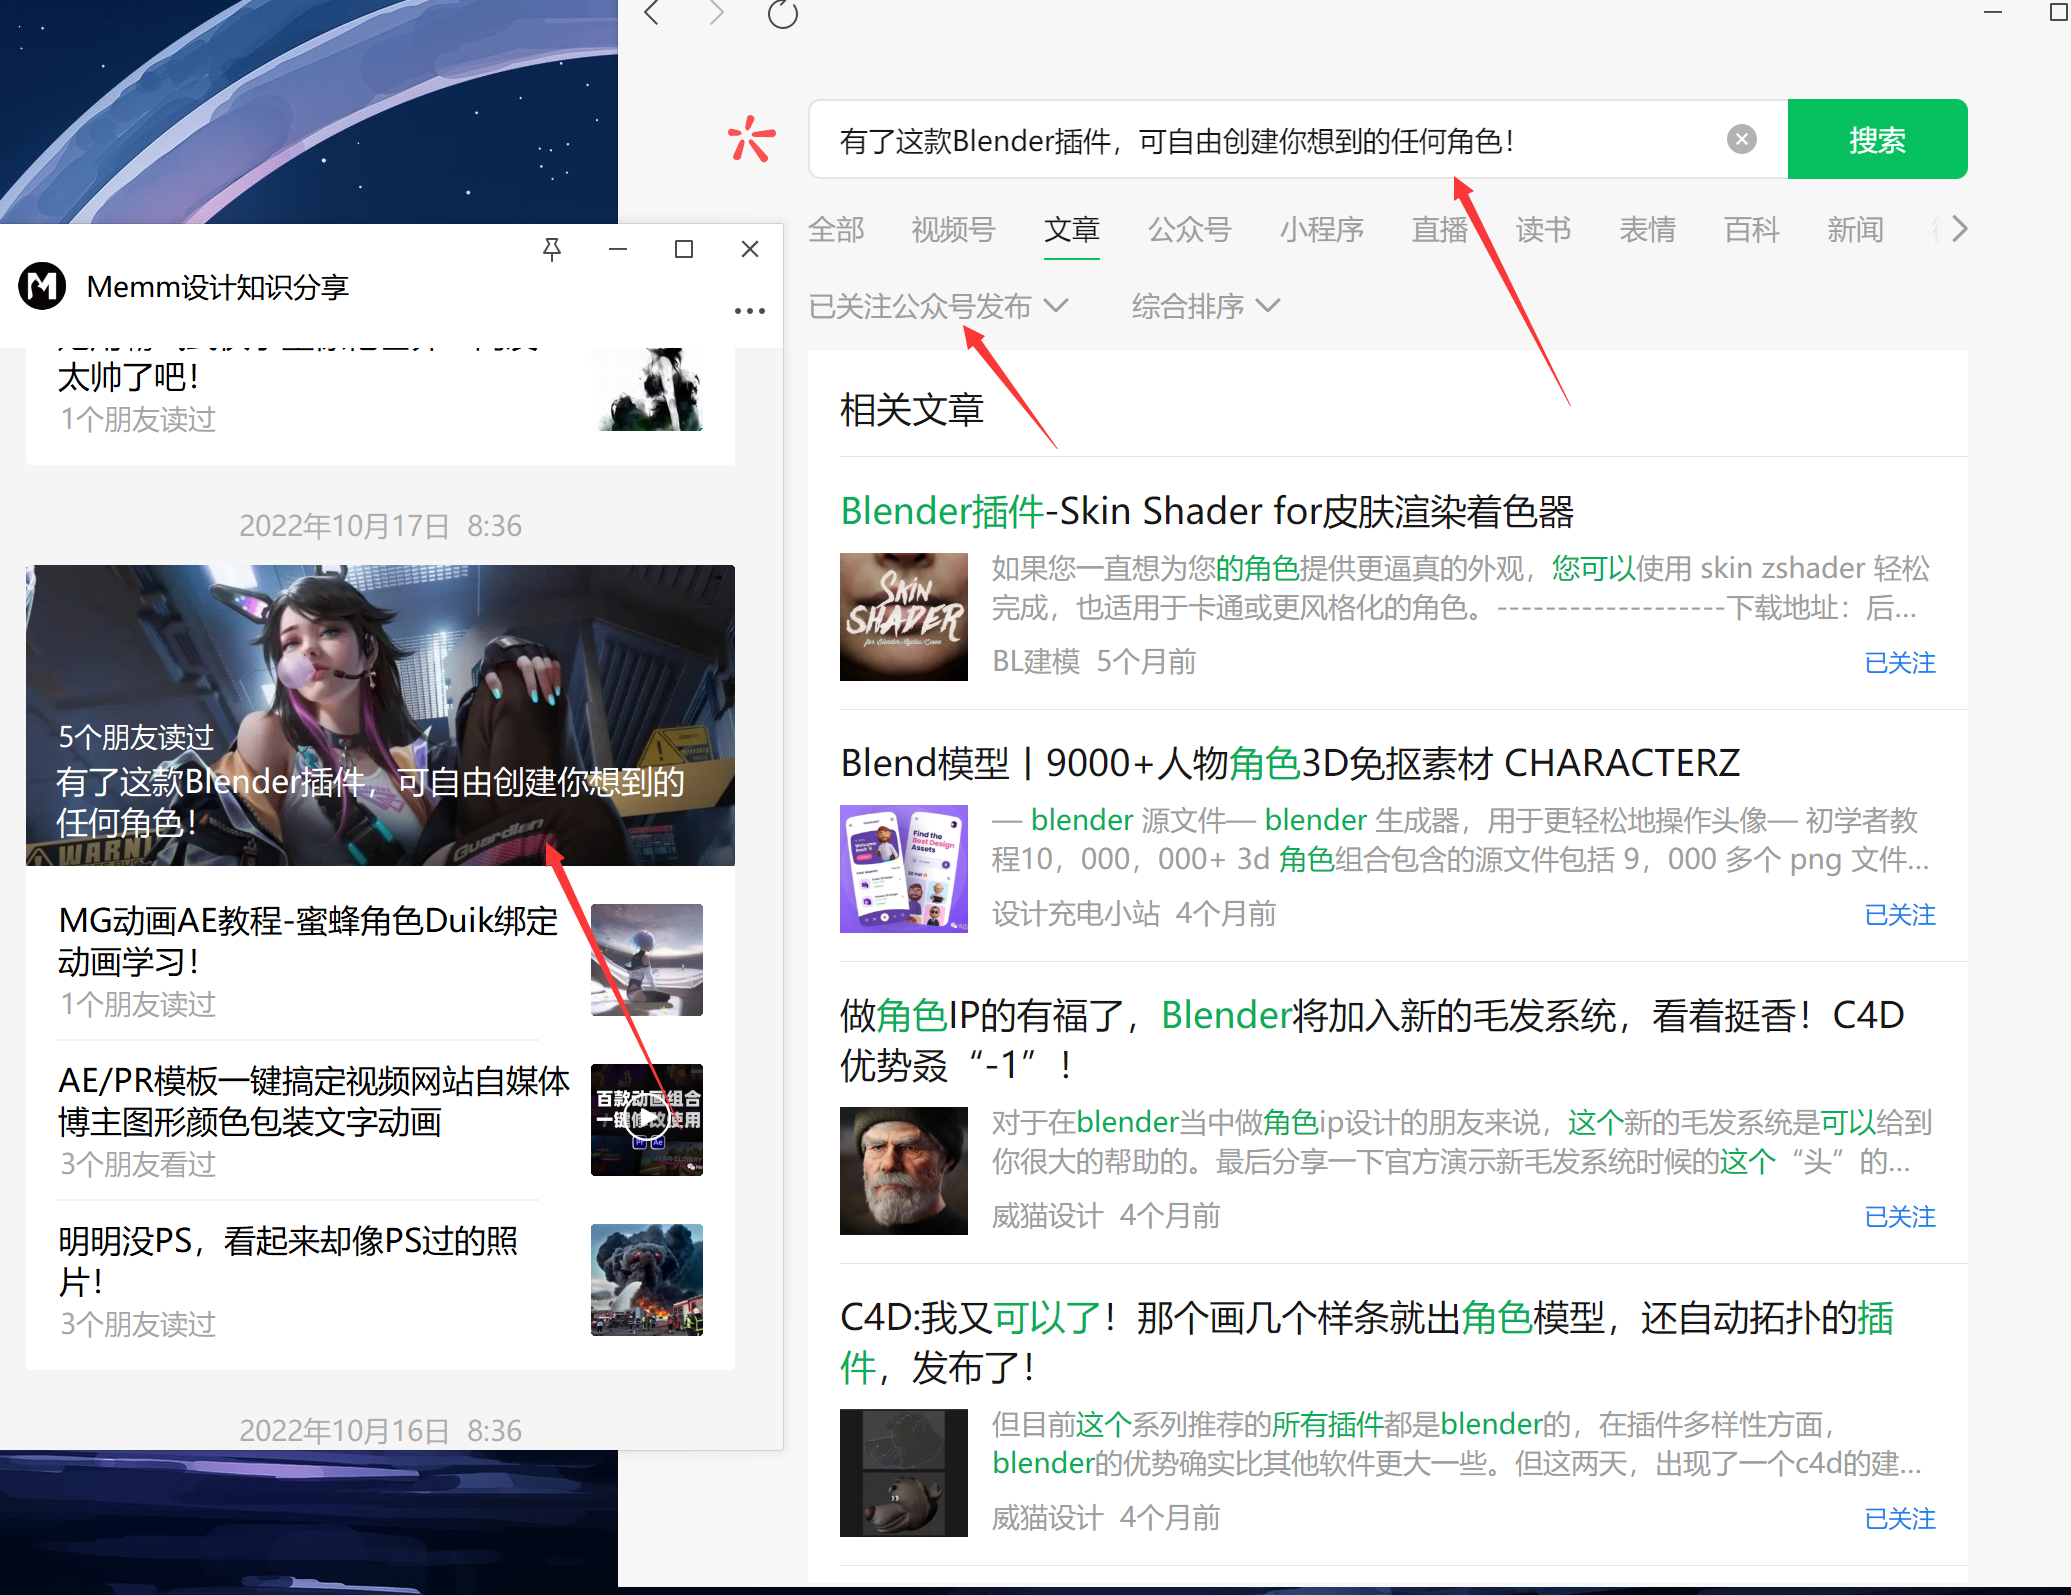Select the 小程序 tab
The width and height of the screenshot is (2071, 1595).
[1321, 230]
